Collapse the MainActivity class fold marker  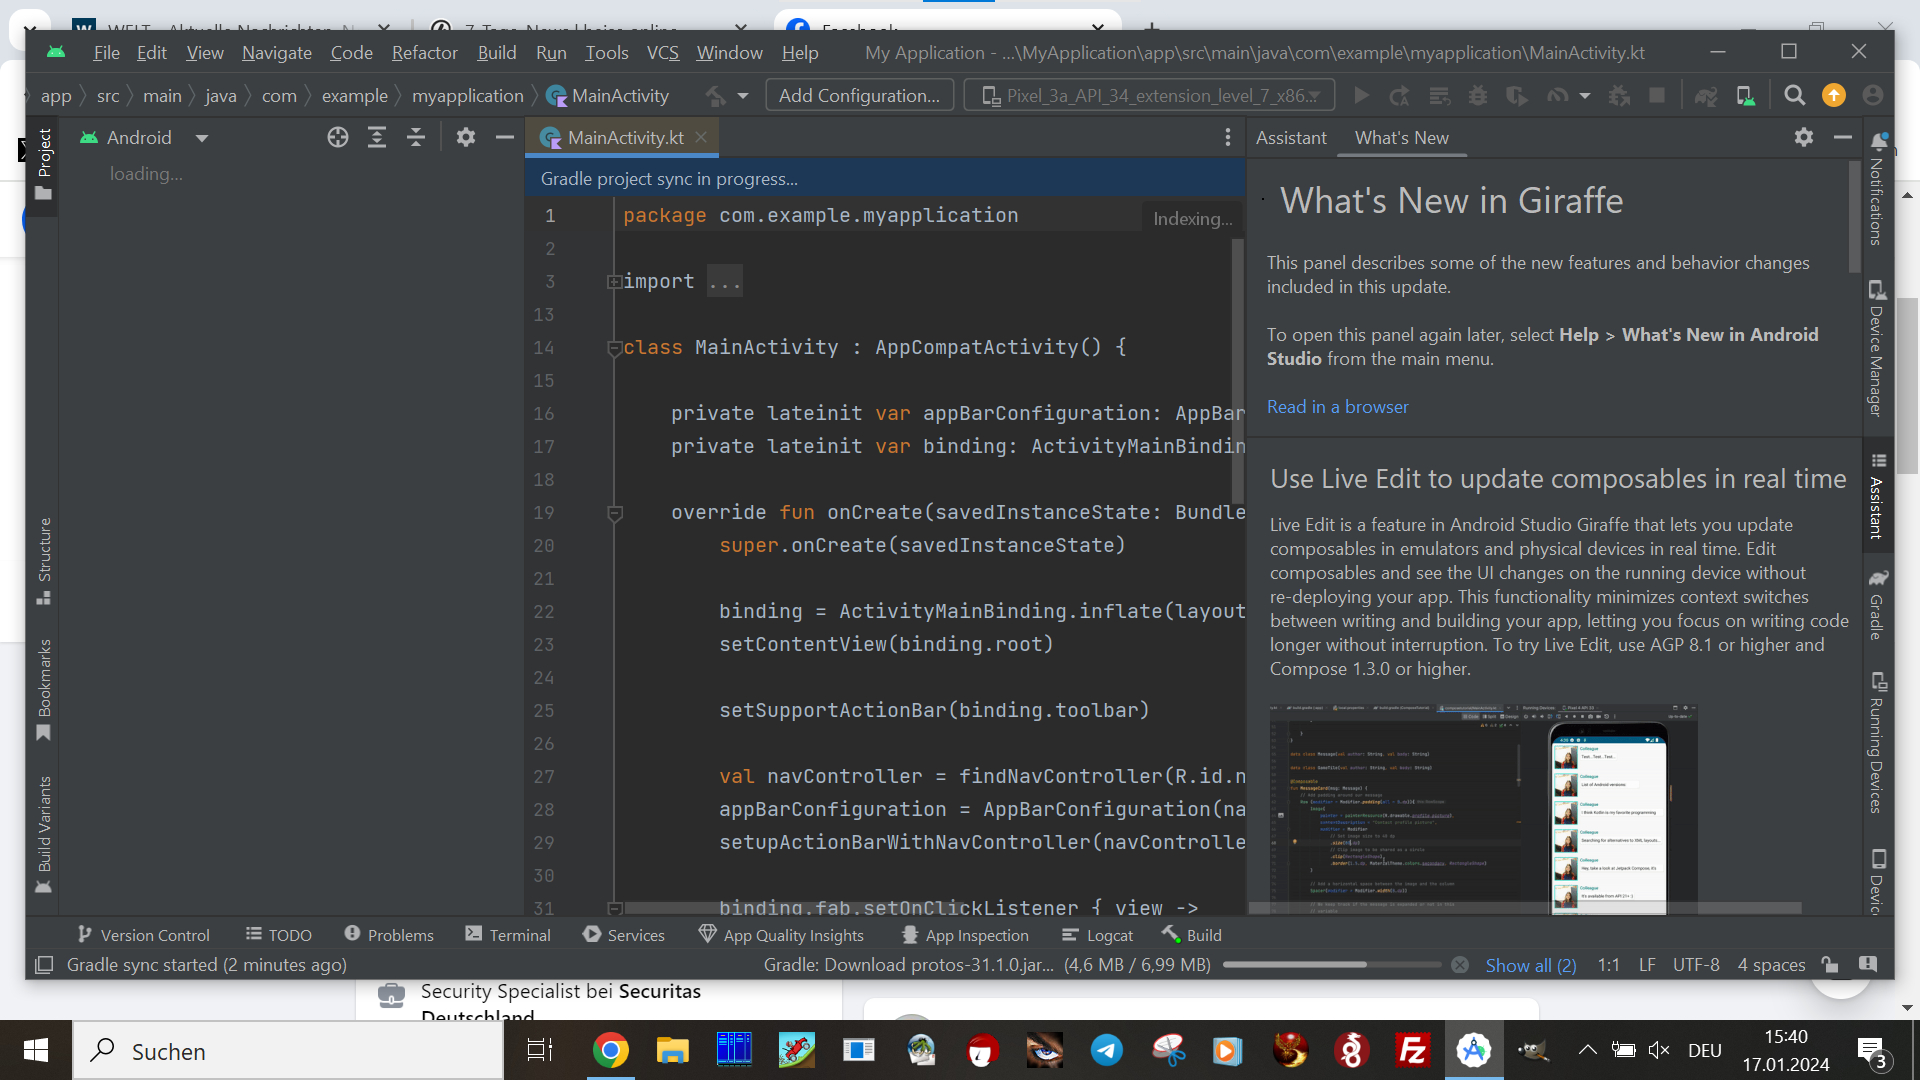pyautogui.click(x=614, y=348)
